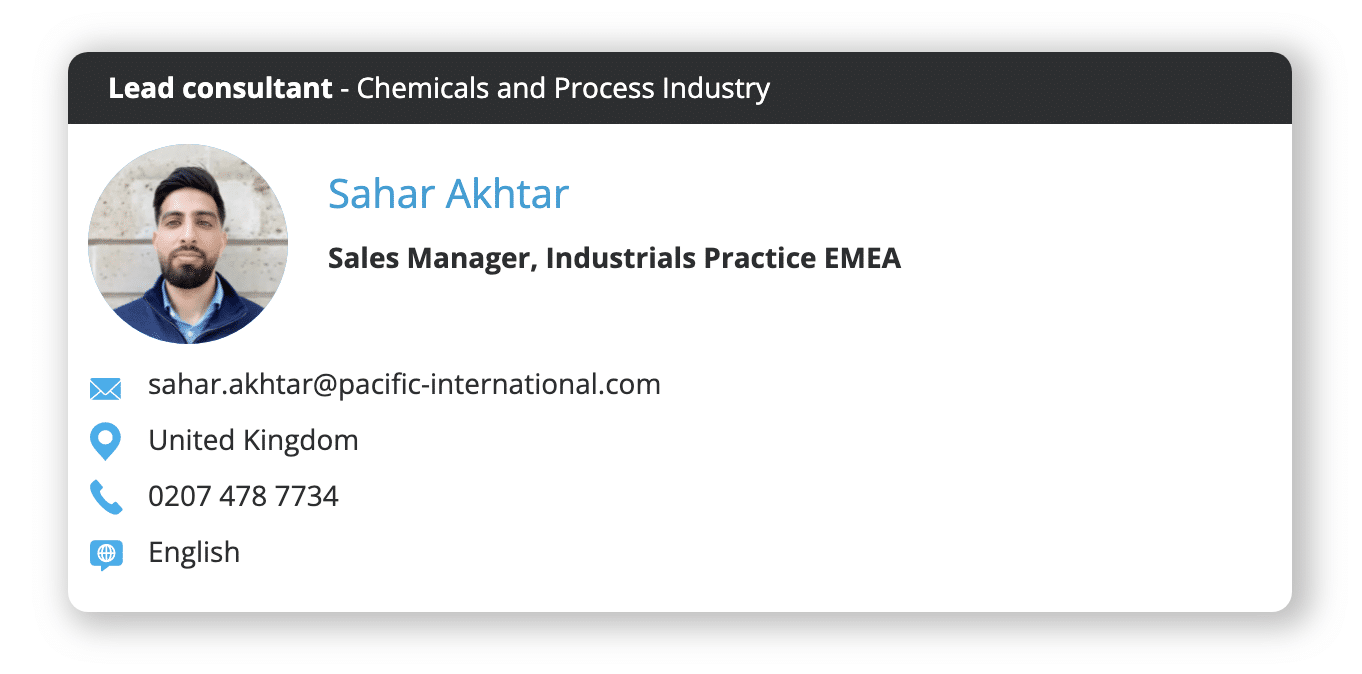Click the words Sales Manager

[432, 258]
